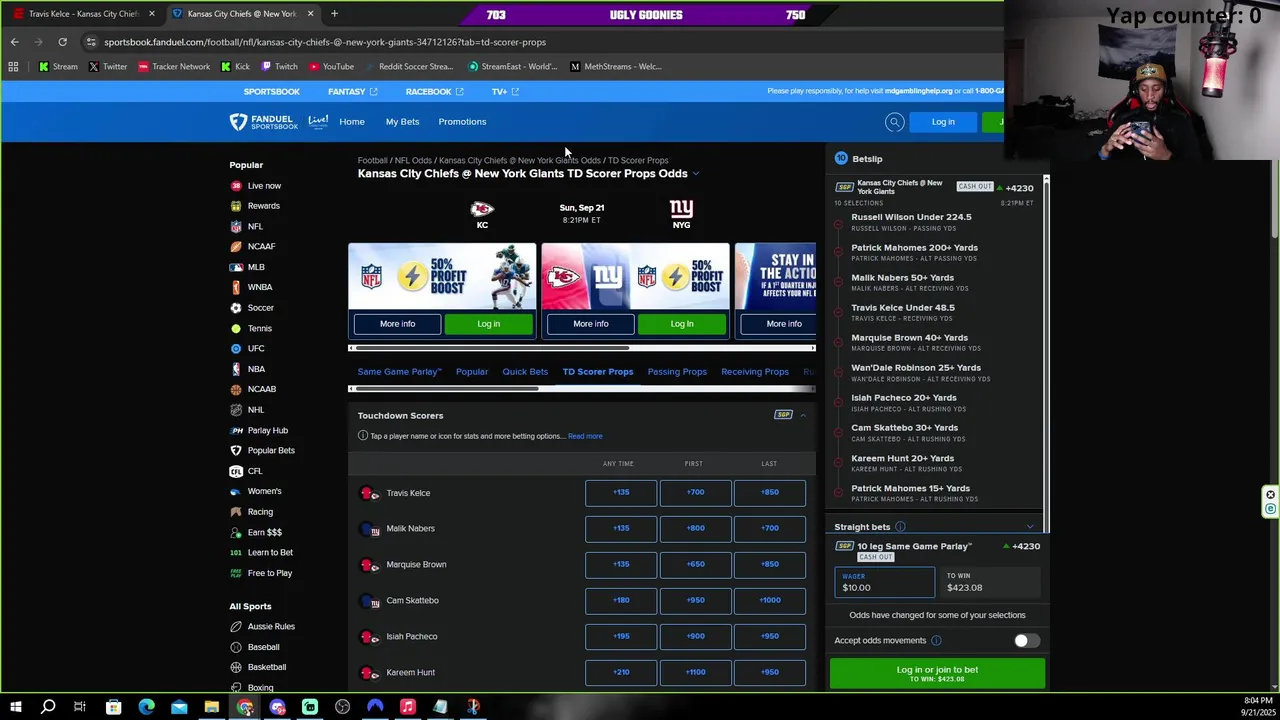This screenshot has height=720, width=1280.
Task: Remove Isiah Pacheco 20+ Yards leg
Action: (x=838, y=405)
